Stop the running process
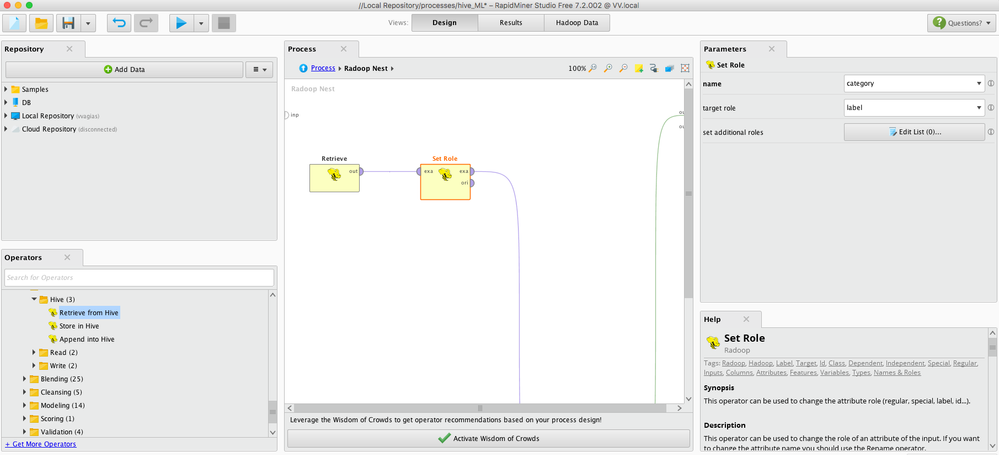Image resolution: width=999 pixels, height=455 pixels. [224, 23]
